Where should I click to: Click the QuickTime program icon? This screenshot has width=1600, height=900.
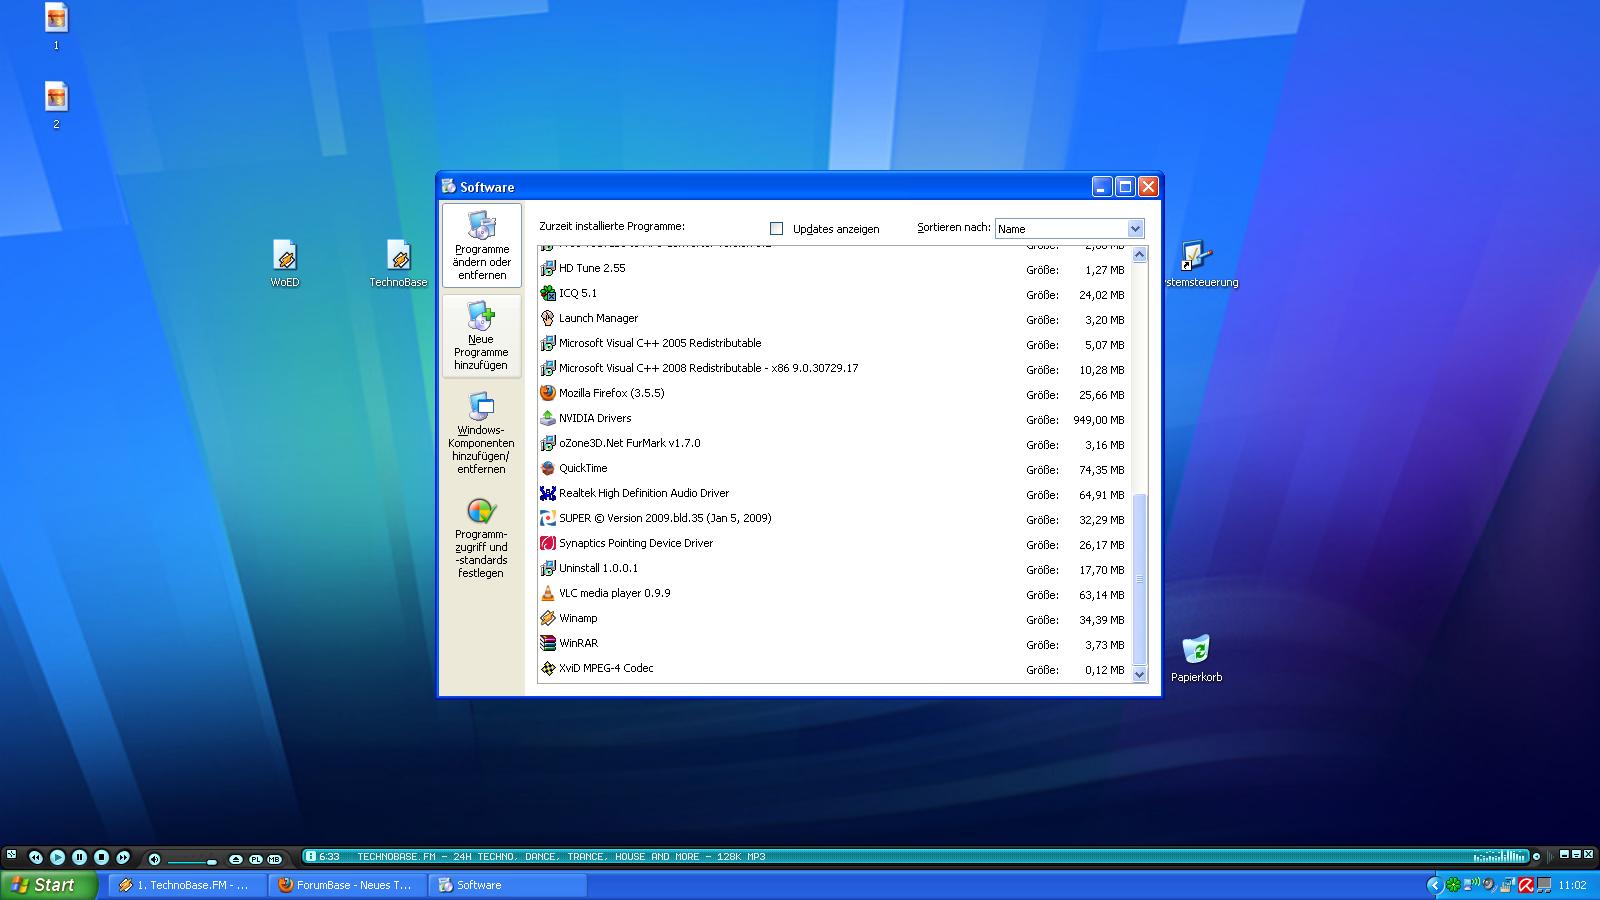(548, 468)
